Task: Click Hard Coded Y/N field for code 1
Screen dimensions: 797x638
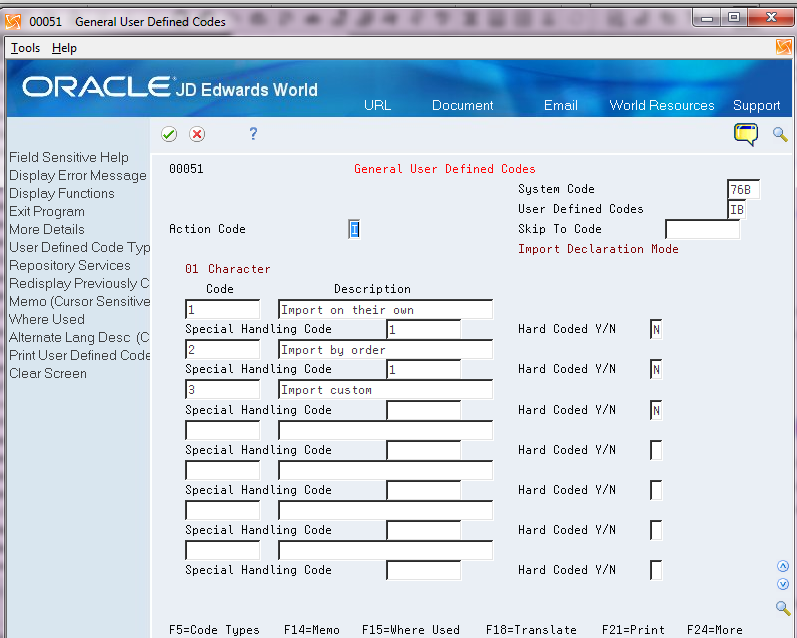Action: coord(656,329)
